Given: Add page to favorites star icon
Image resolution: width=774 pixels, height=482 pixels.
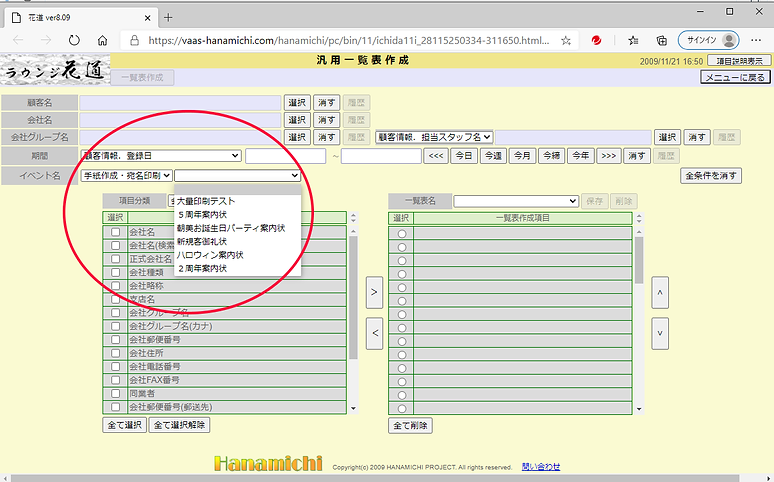Looking at the screenshot, I should pos(566,40).
